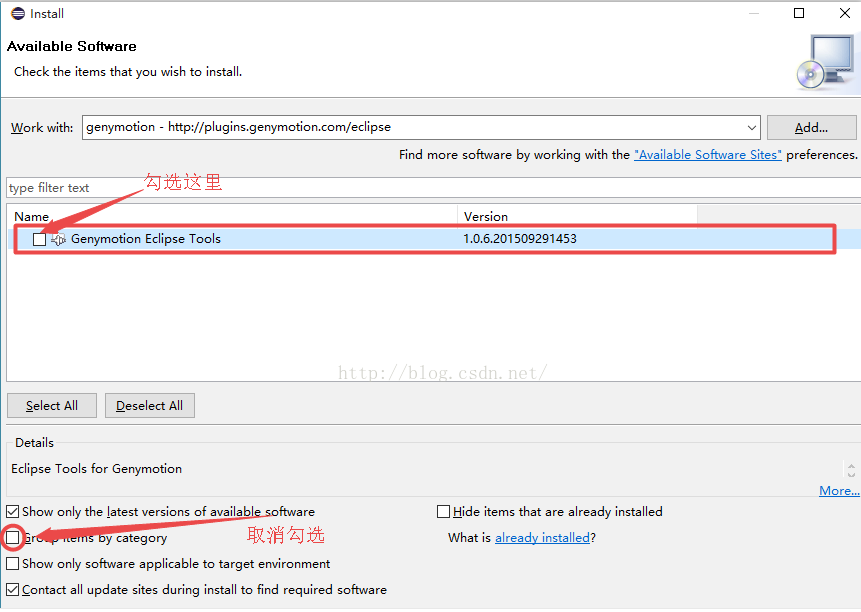Click the Details scroll stepper arrows
The width and height of the screenshot is (861, 612).
851,470
